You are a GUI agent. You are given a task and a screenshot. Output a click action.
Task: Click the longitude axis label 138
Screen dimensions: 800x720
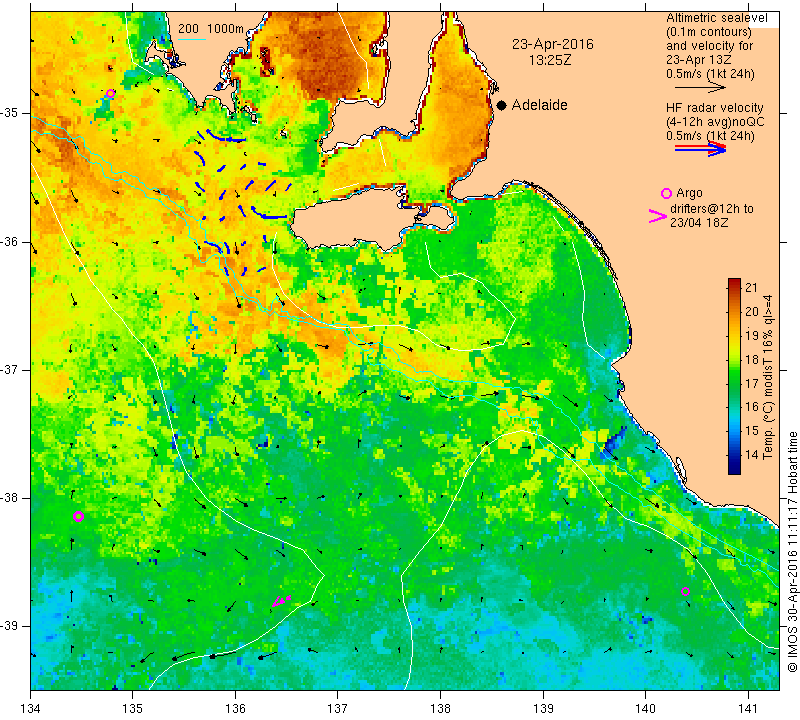pos(440,708)
